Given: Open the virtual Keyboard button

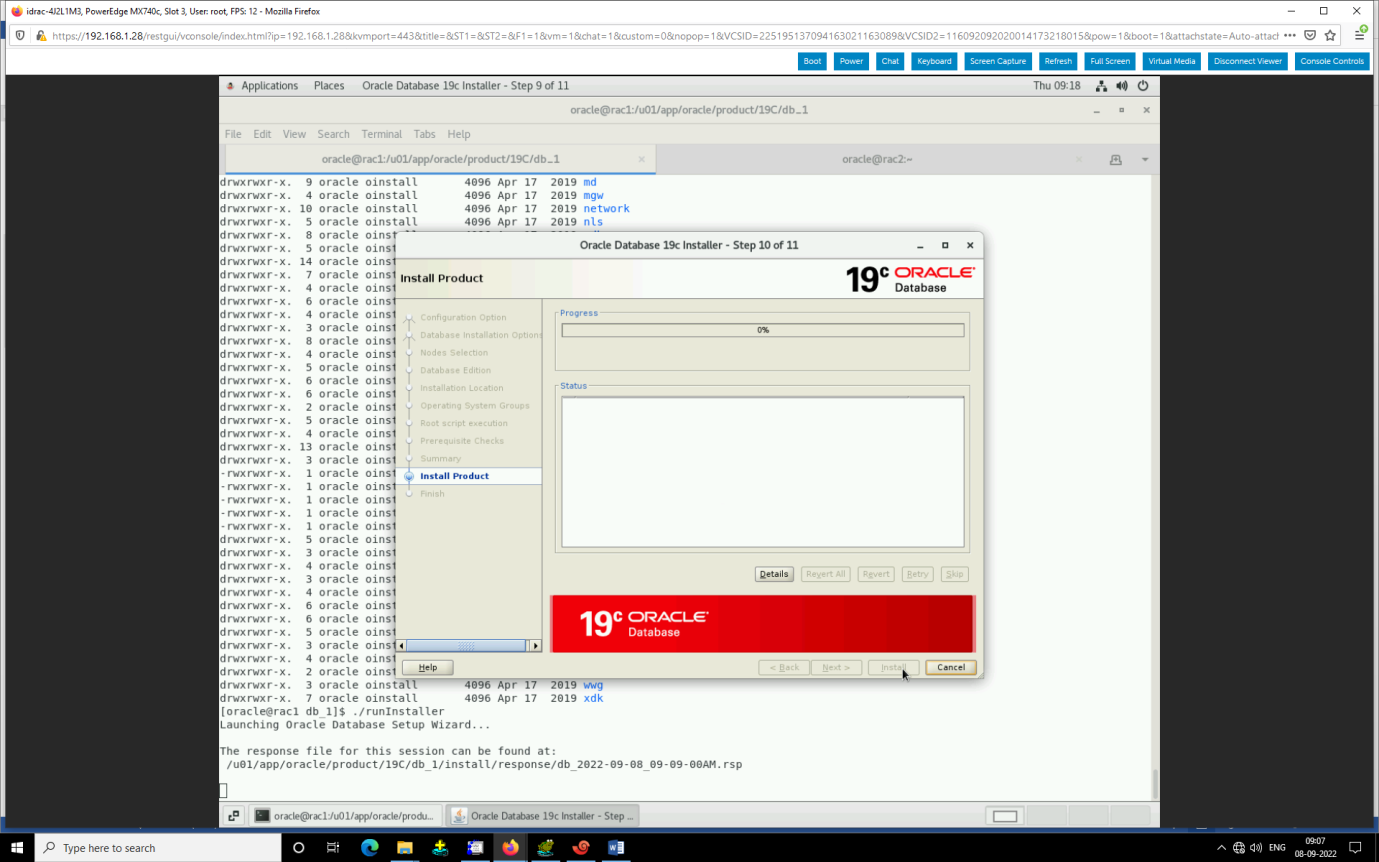Looking at the screenshot, I should click(934, 61).
